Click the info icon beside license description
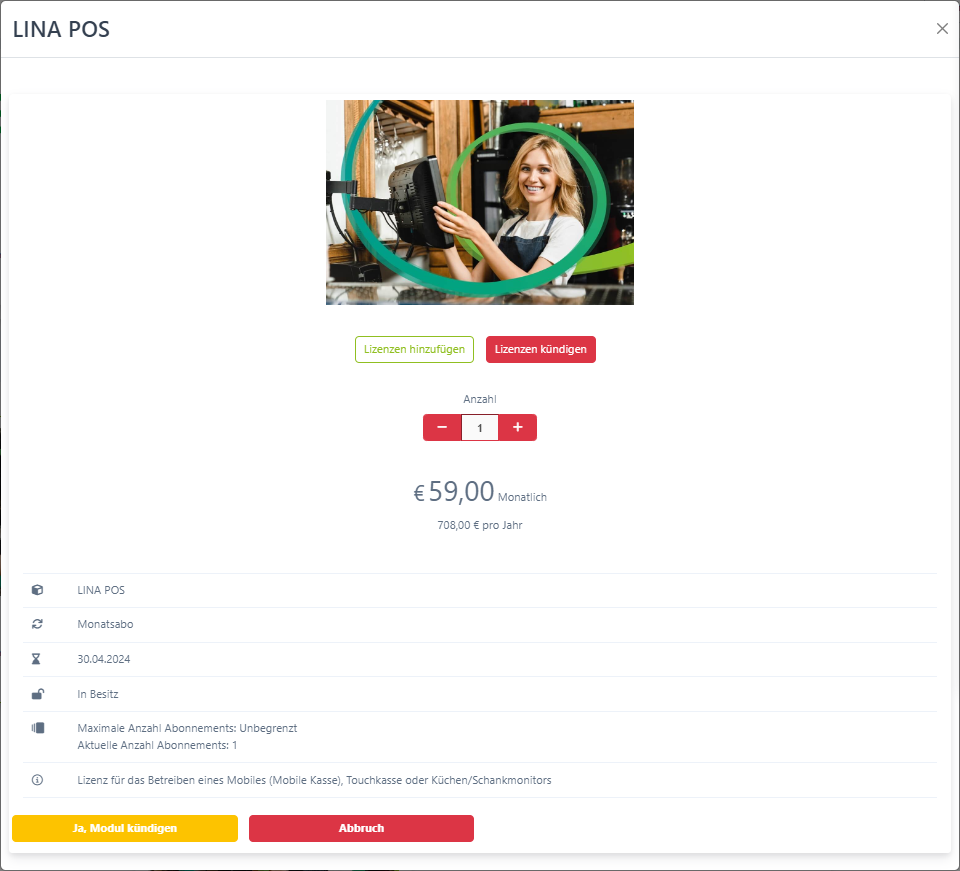The image size is (960, 871). tap(37, 780)
